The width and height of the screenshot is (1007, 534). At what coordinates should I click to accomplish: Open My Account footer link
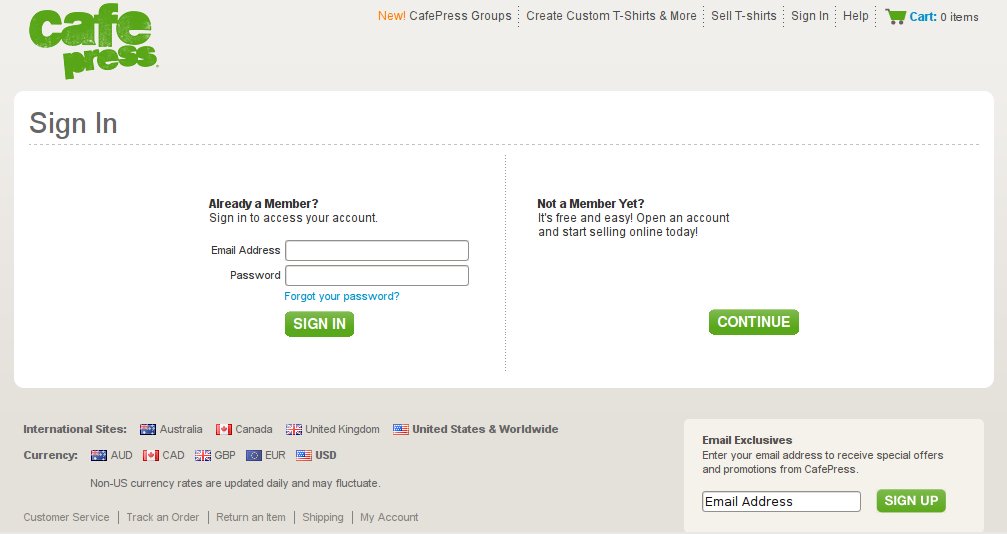[x=389, y=517]
